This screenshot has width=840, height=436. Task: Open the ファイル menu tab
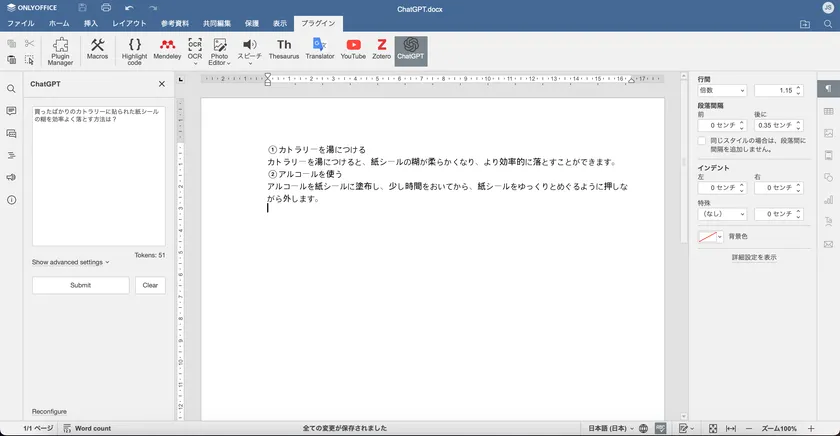click(21, 22)
